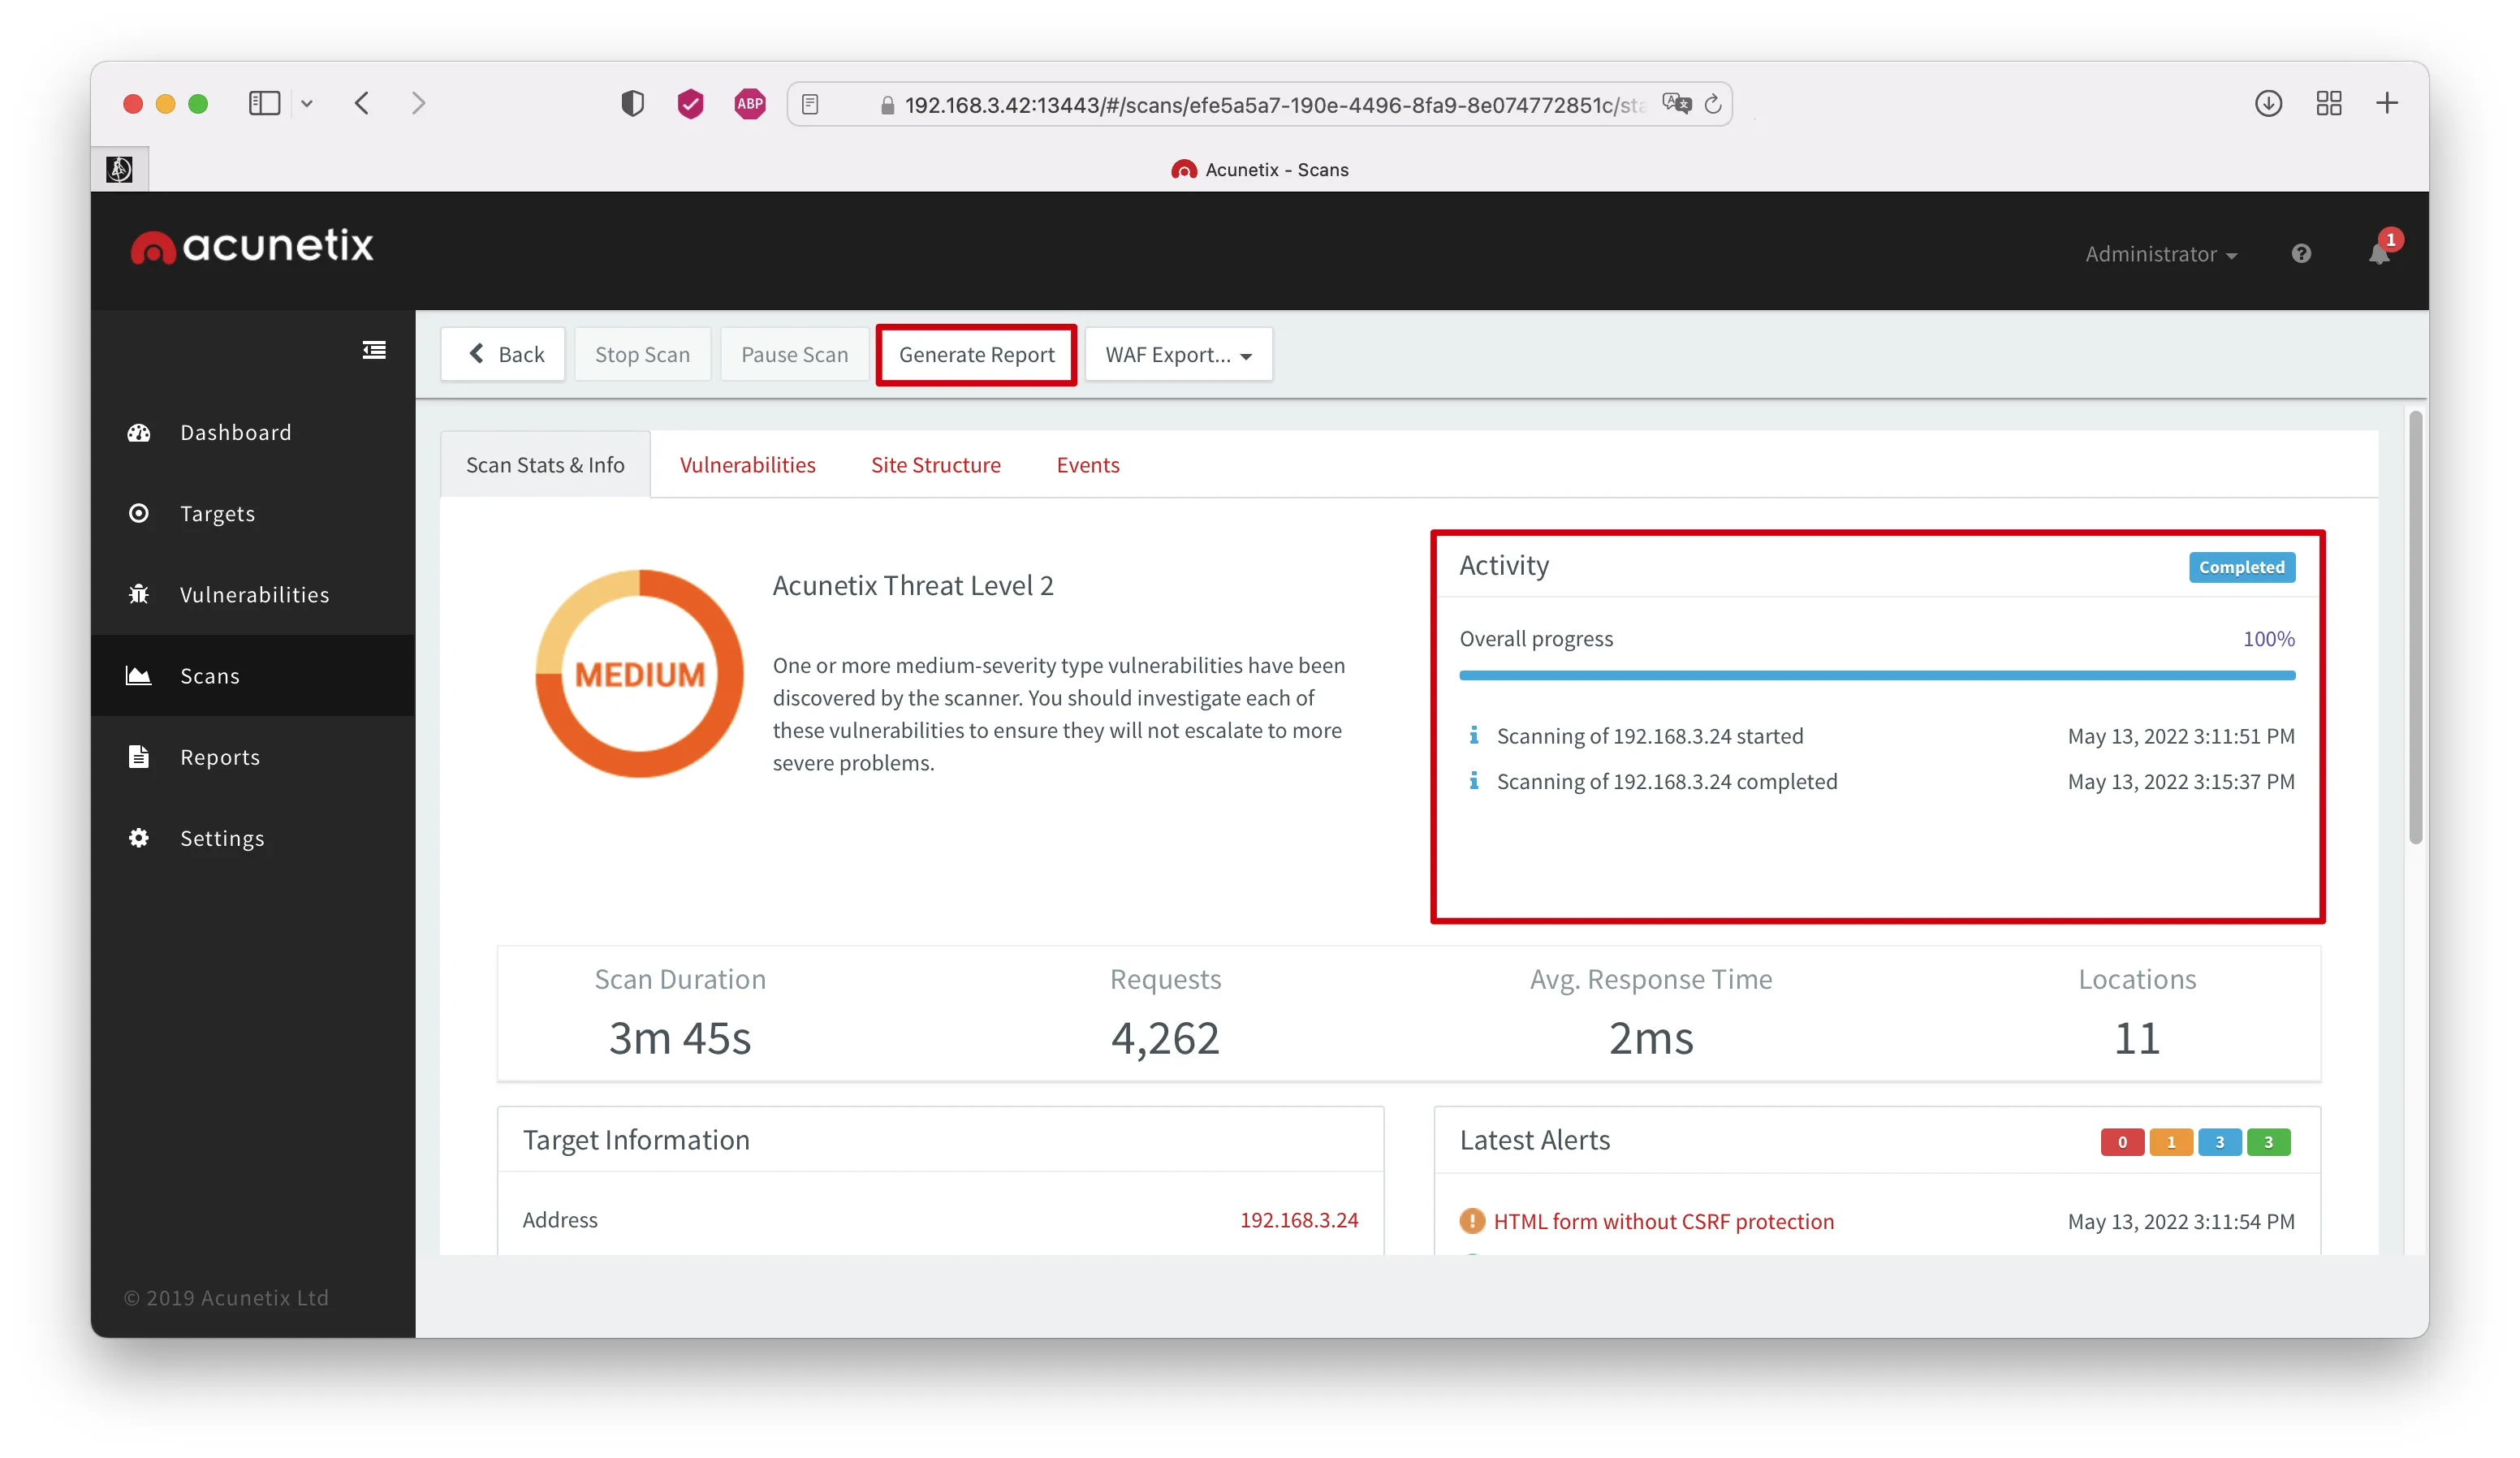The height and width of the screenshot is (1458, 2520).
Task: Click the Scanning of 192.168.3.24 started entry
Action: point(1877,736)
